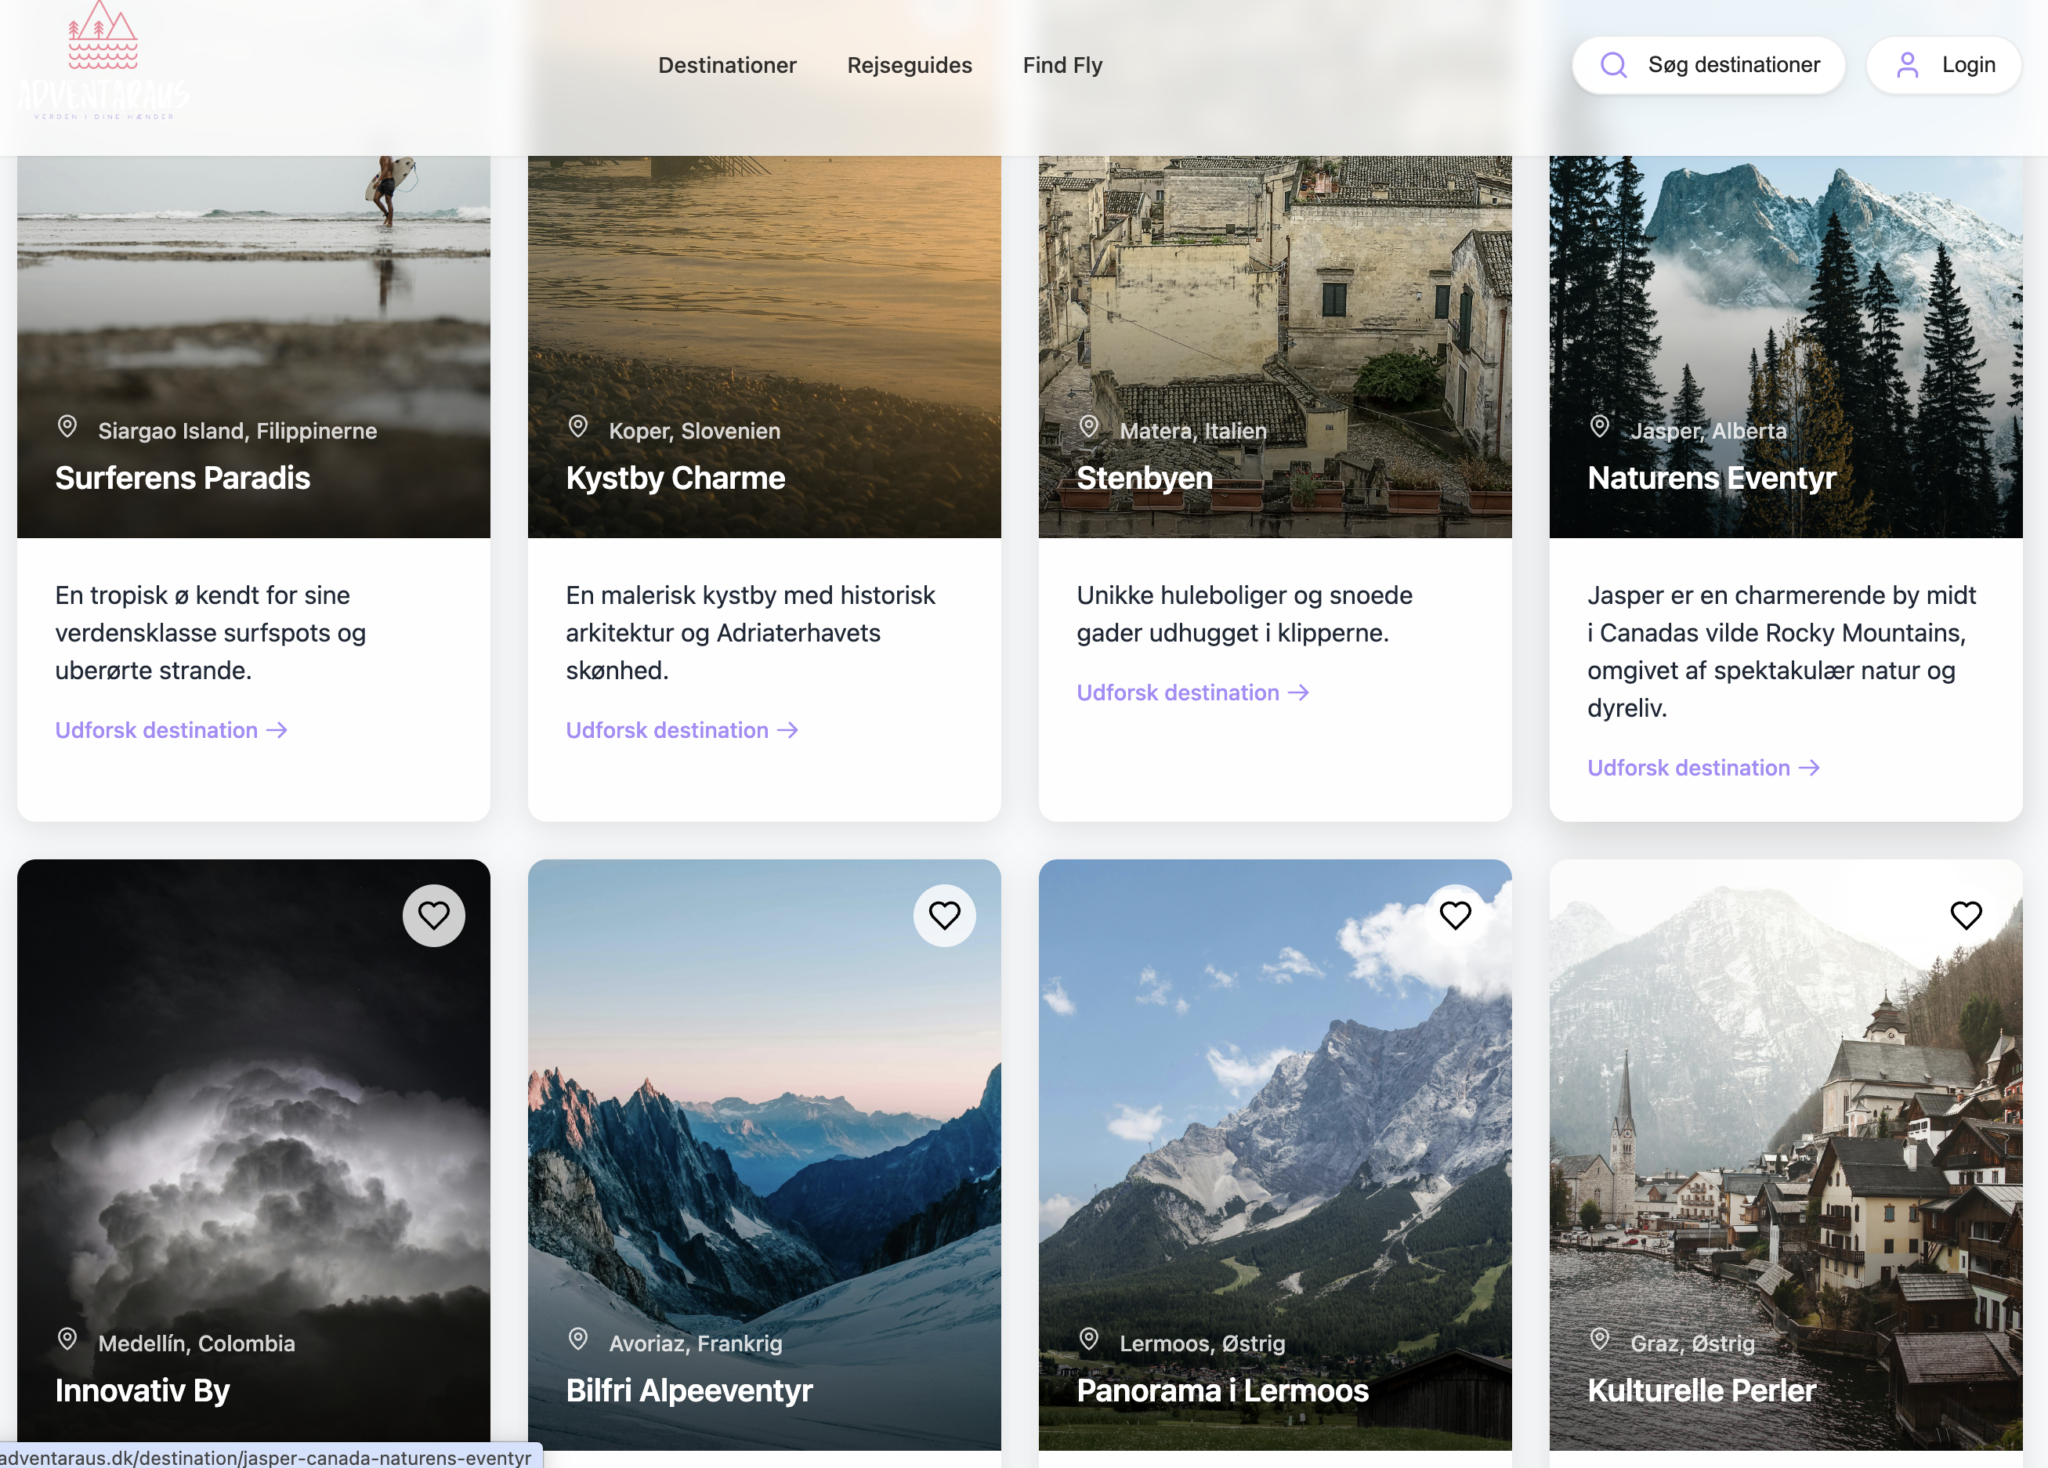Viewport: 2048px width, 1468px height.
Task: Like the Panorama i Lermoos card
Action: coord(1455,915)
